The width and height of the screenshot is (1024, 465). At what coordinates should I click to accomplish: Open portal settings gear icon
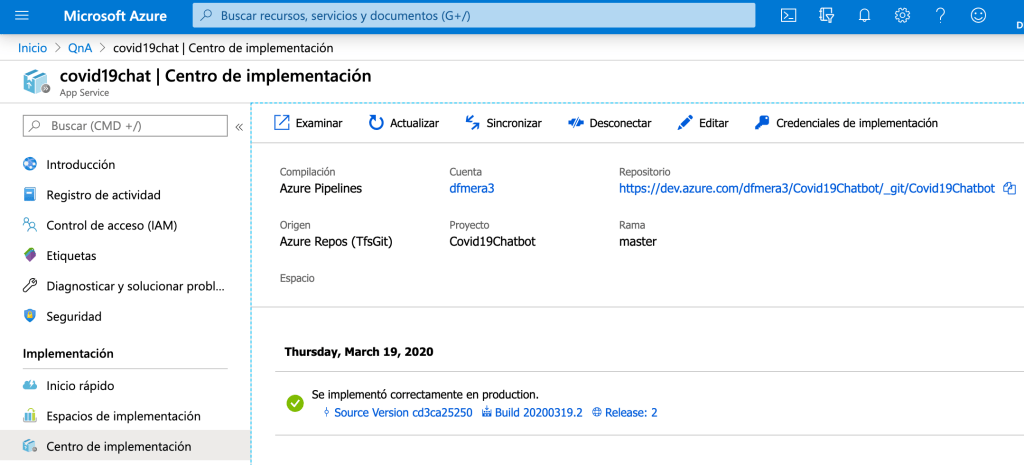(x=902, y=15)
